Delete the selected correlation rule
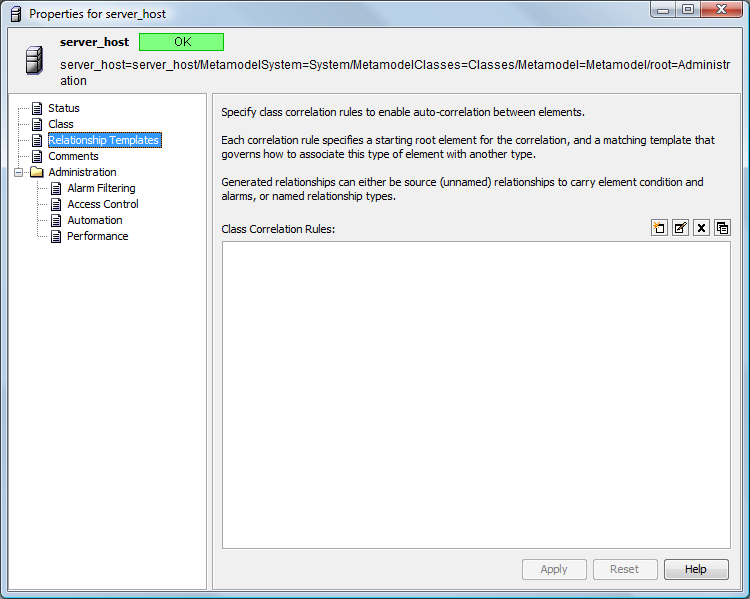The image size is (750, 599). coord(701,228)
